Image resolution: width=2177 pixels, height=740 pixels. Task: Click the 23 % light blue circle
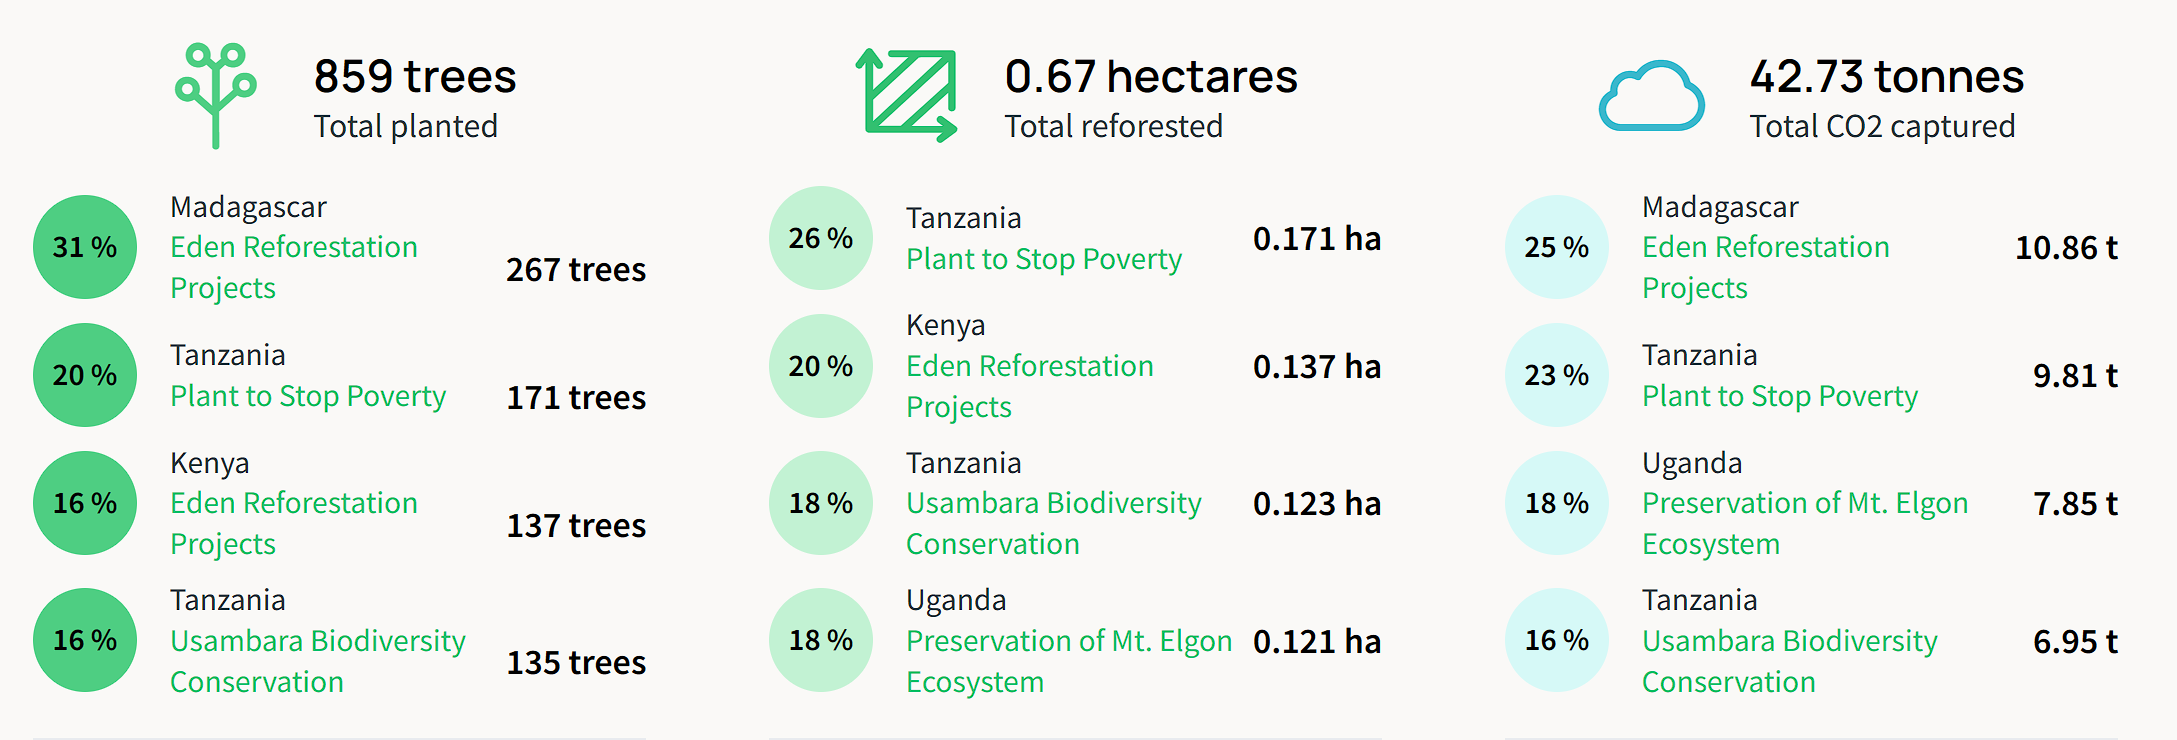tap(1557, 375)
